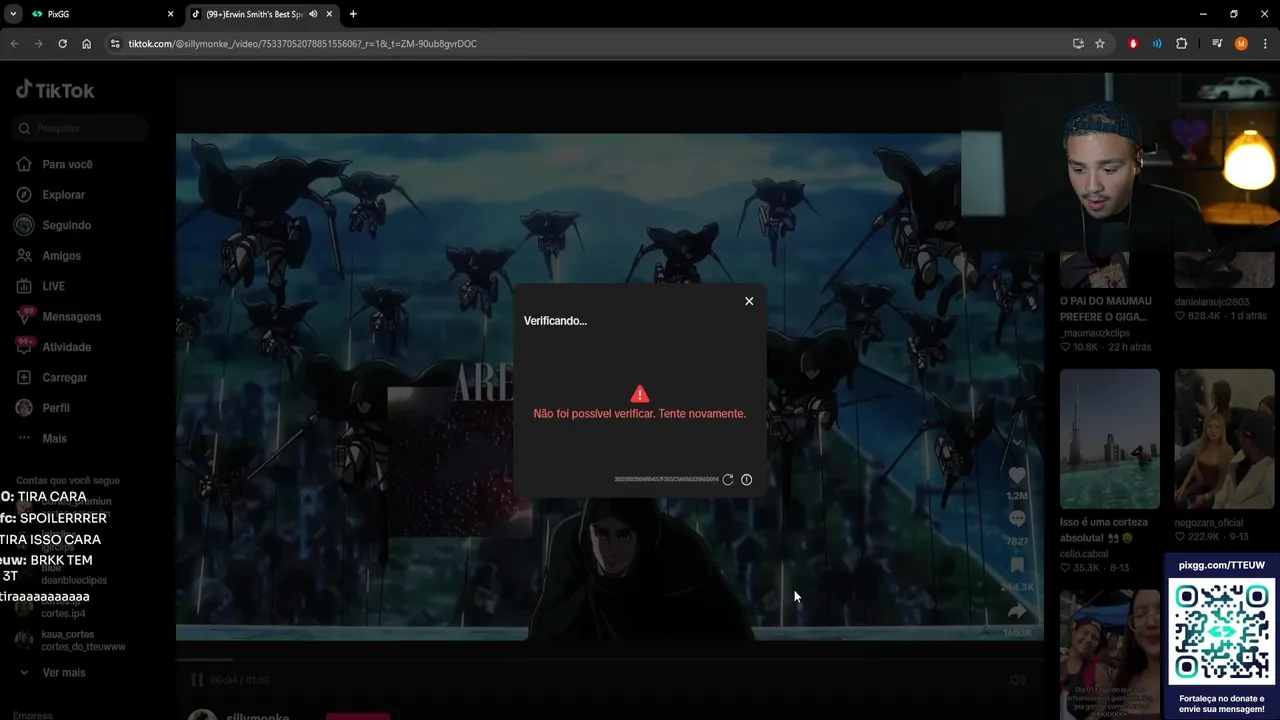Screen dimensions: 1280x720
Task: Open the danielaraujo2803 creator link
Action: [1212, 301]
